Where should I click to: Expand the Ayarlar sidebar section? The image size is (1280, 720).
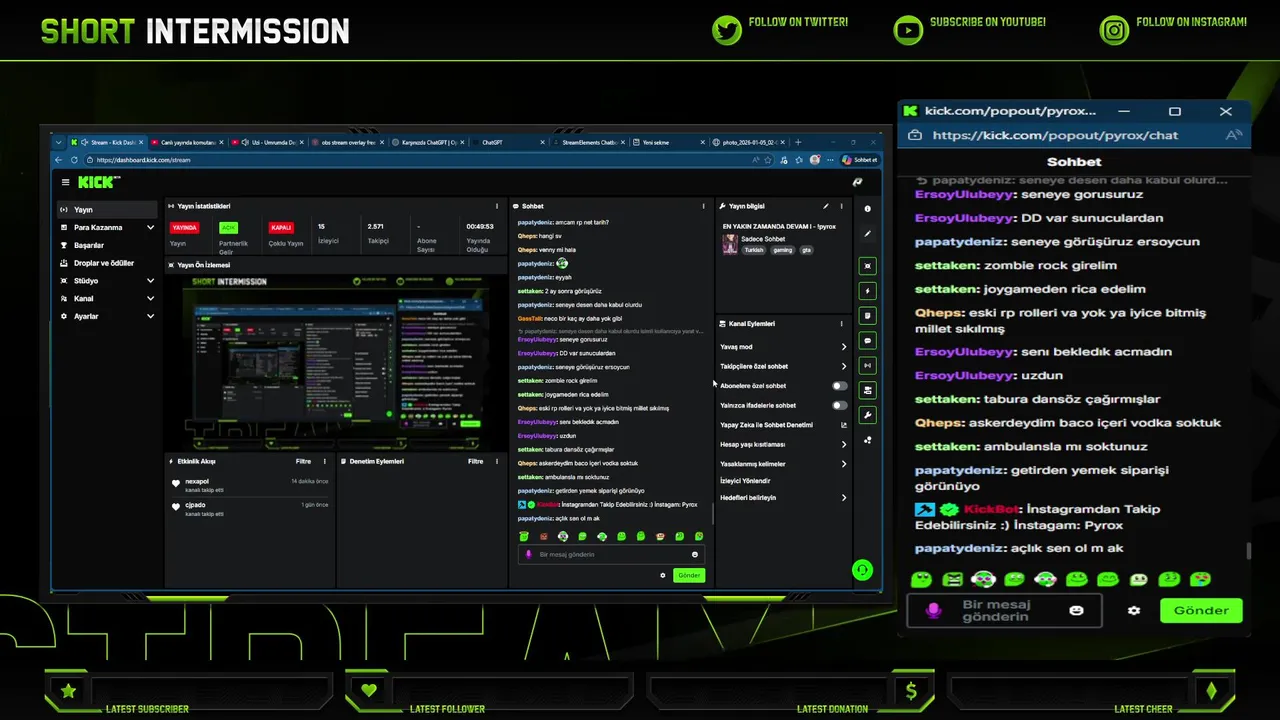pyautogui.click(x=150, y=316)
